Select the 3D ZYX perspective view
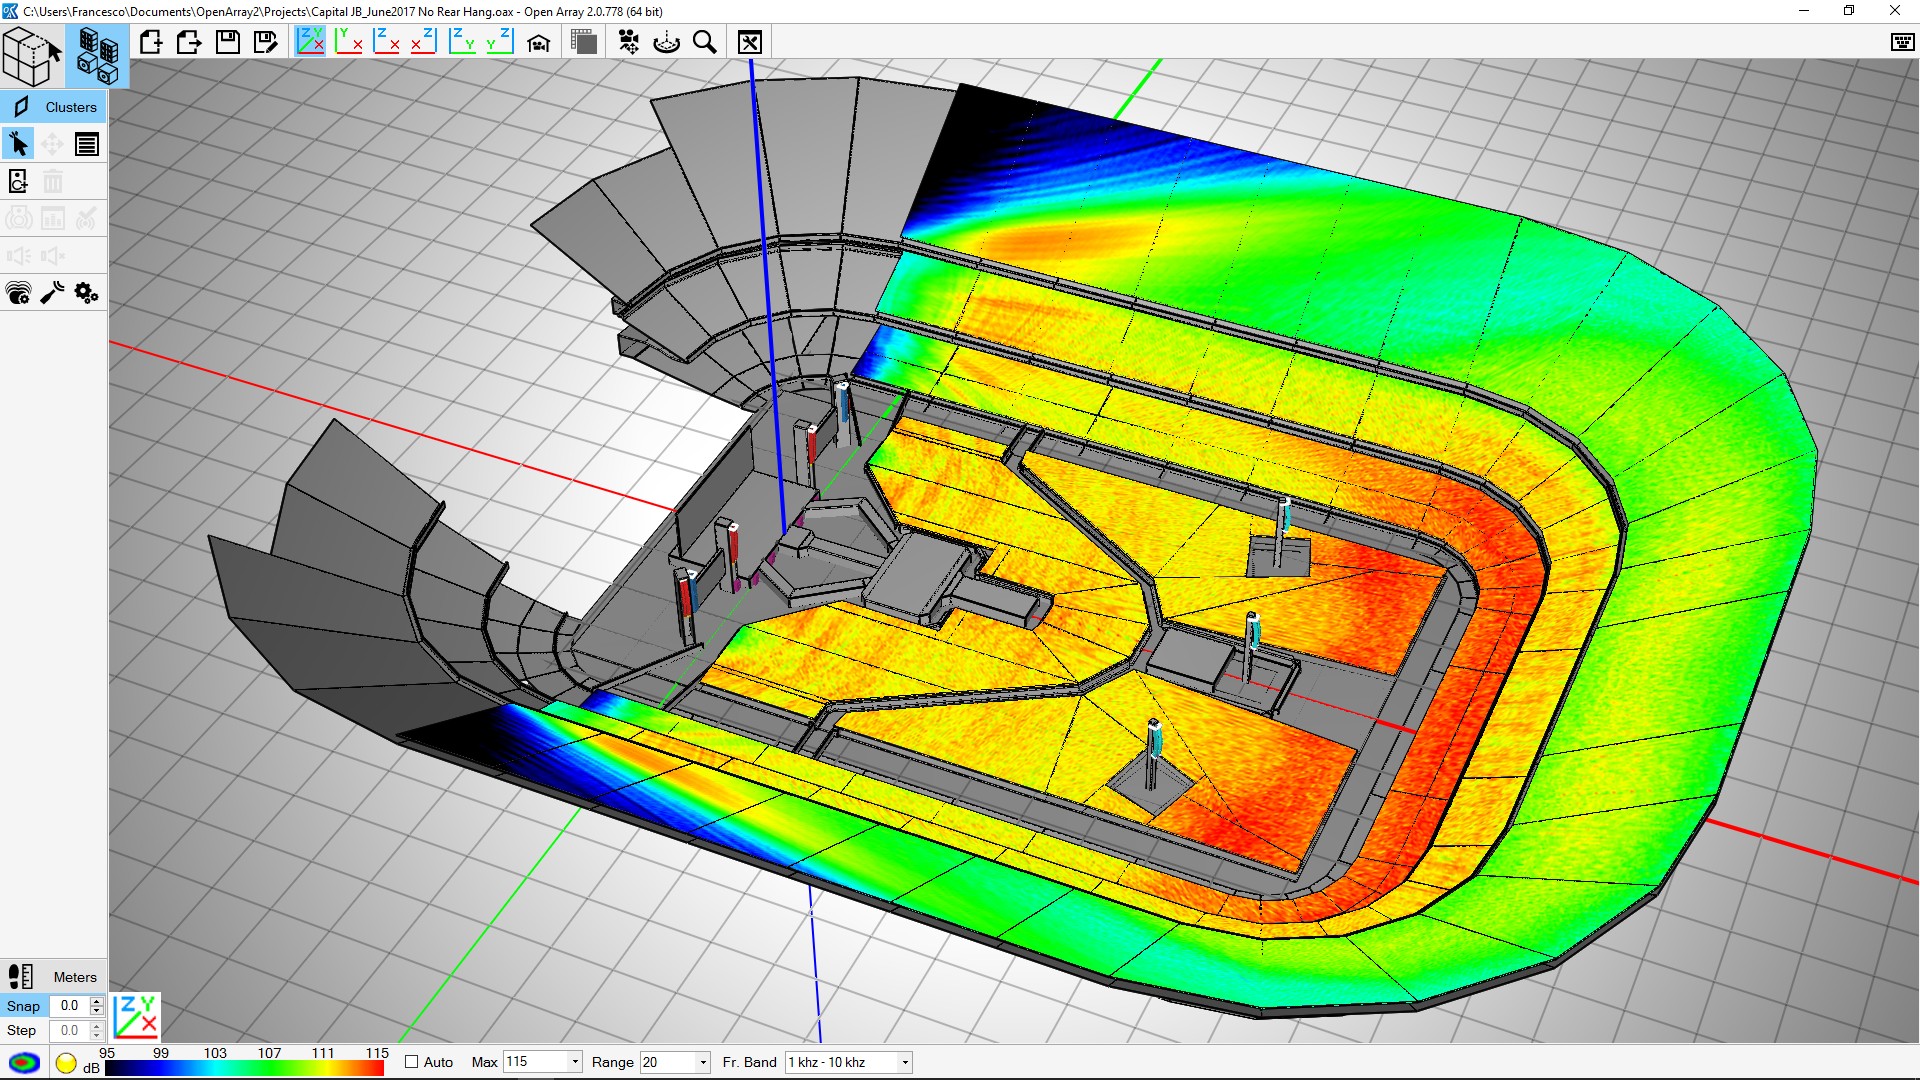 tap(310, 41)
